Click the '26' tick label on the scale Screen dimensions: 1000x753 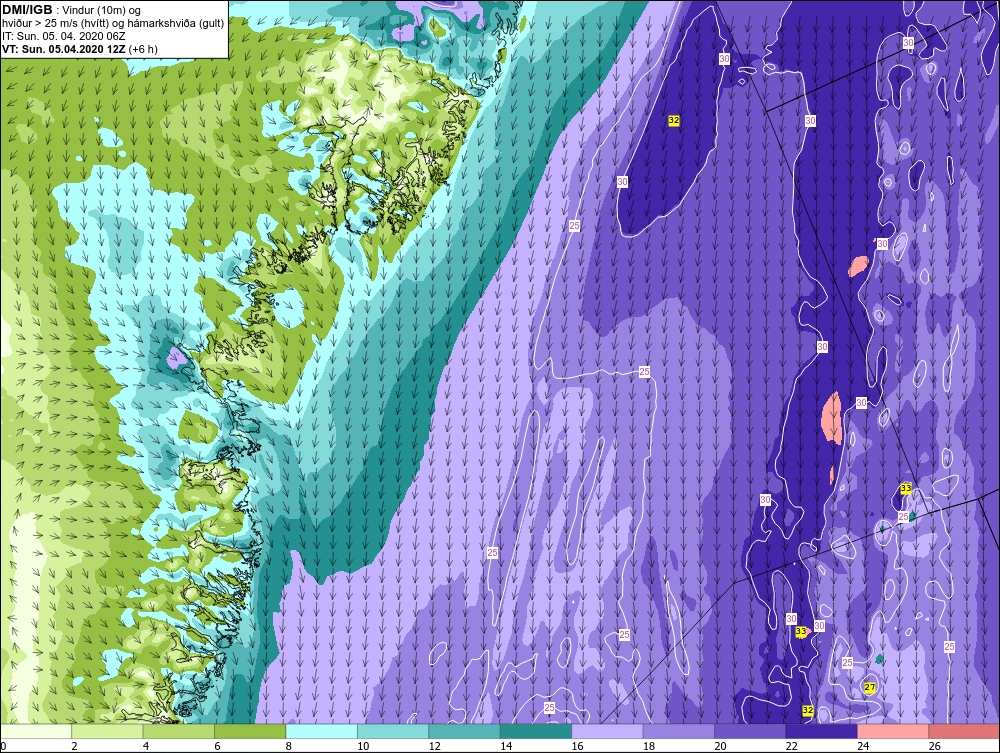(934, 746)
